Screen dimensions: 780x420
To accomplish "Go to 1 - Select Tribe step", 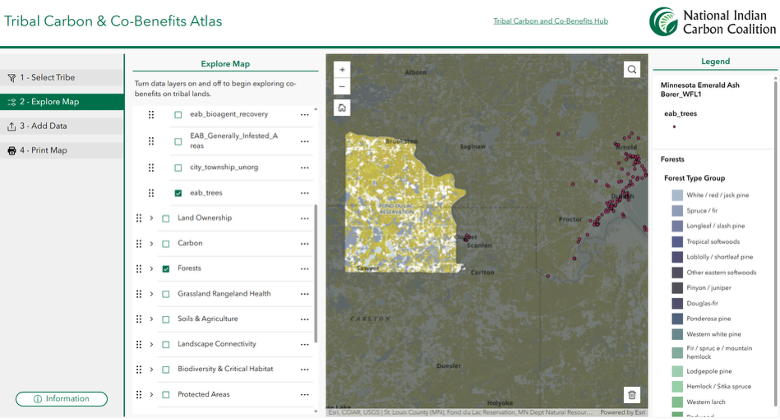I will (62, 78).
